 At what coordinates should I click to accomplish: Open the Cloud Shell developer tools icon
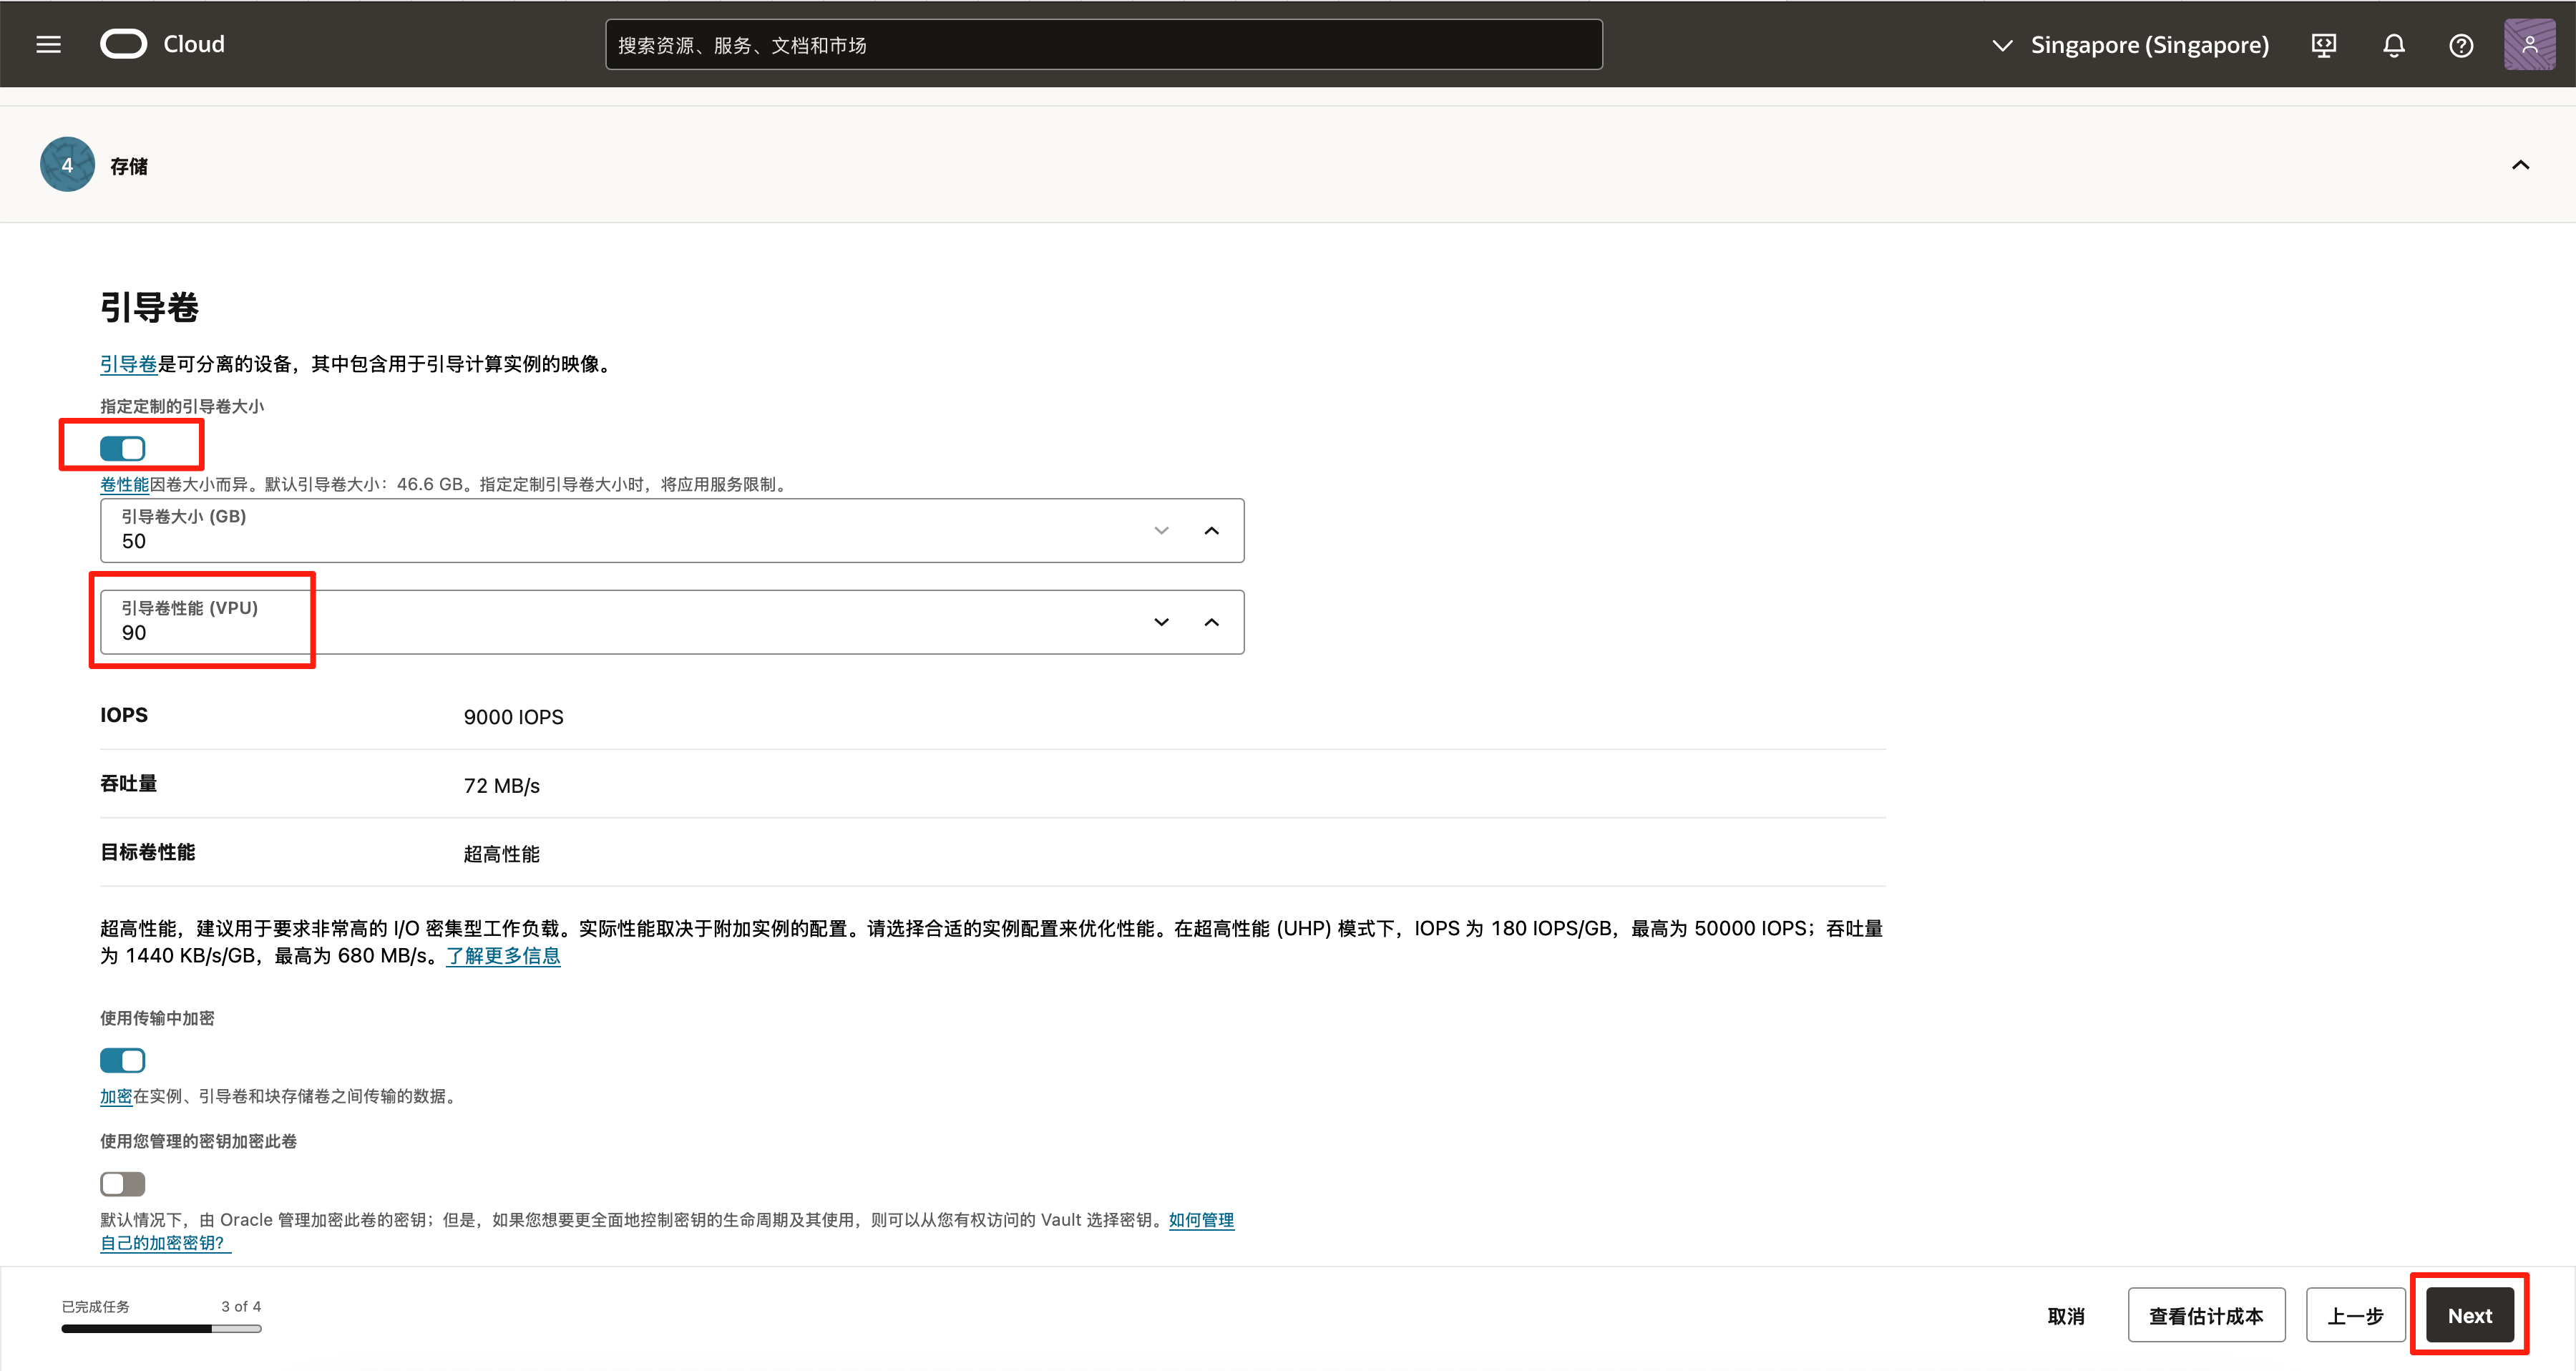click(2324, 45)
